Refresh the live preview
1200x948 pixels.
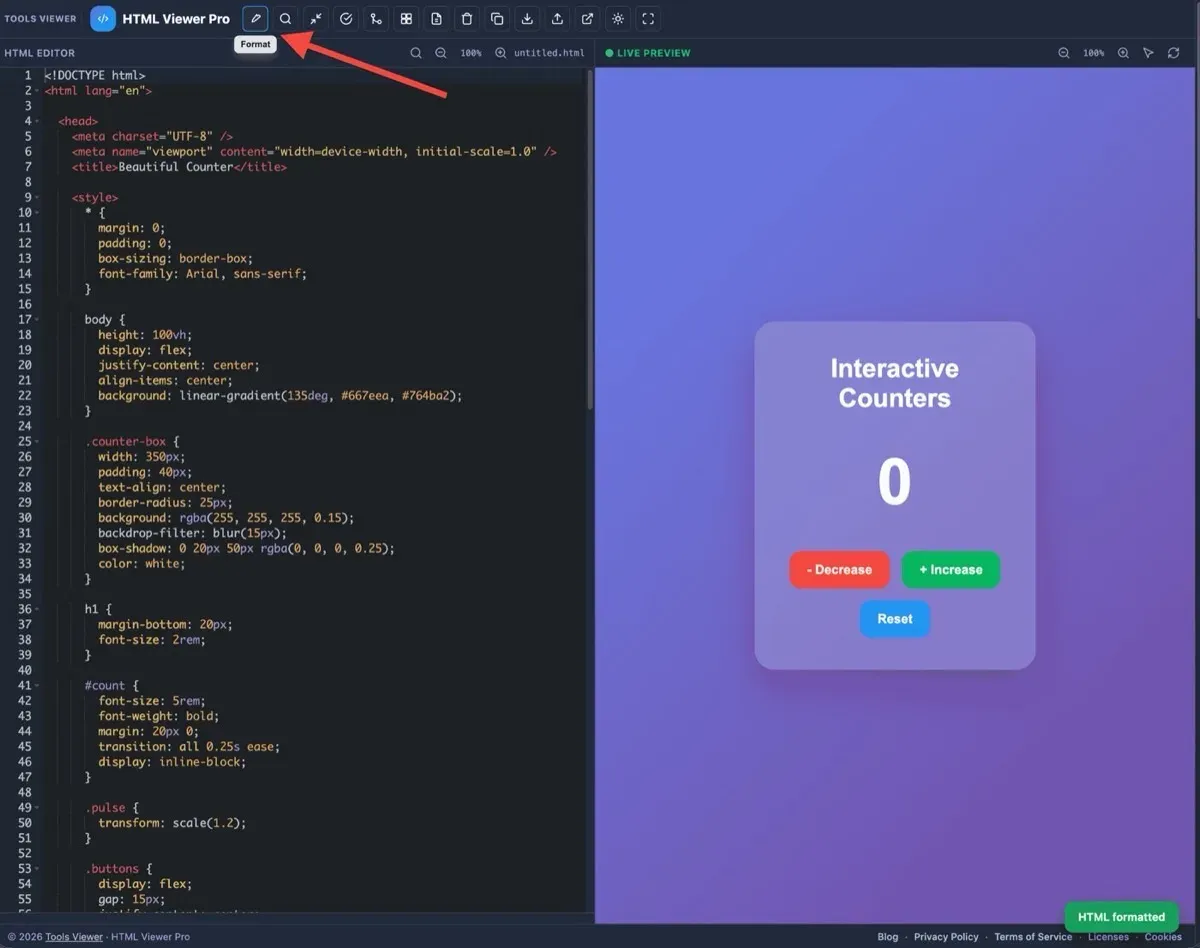point(1173,53)
